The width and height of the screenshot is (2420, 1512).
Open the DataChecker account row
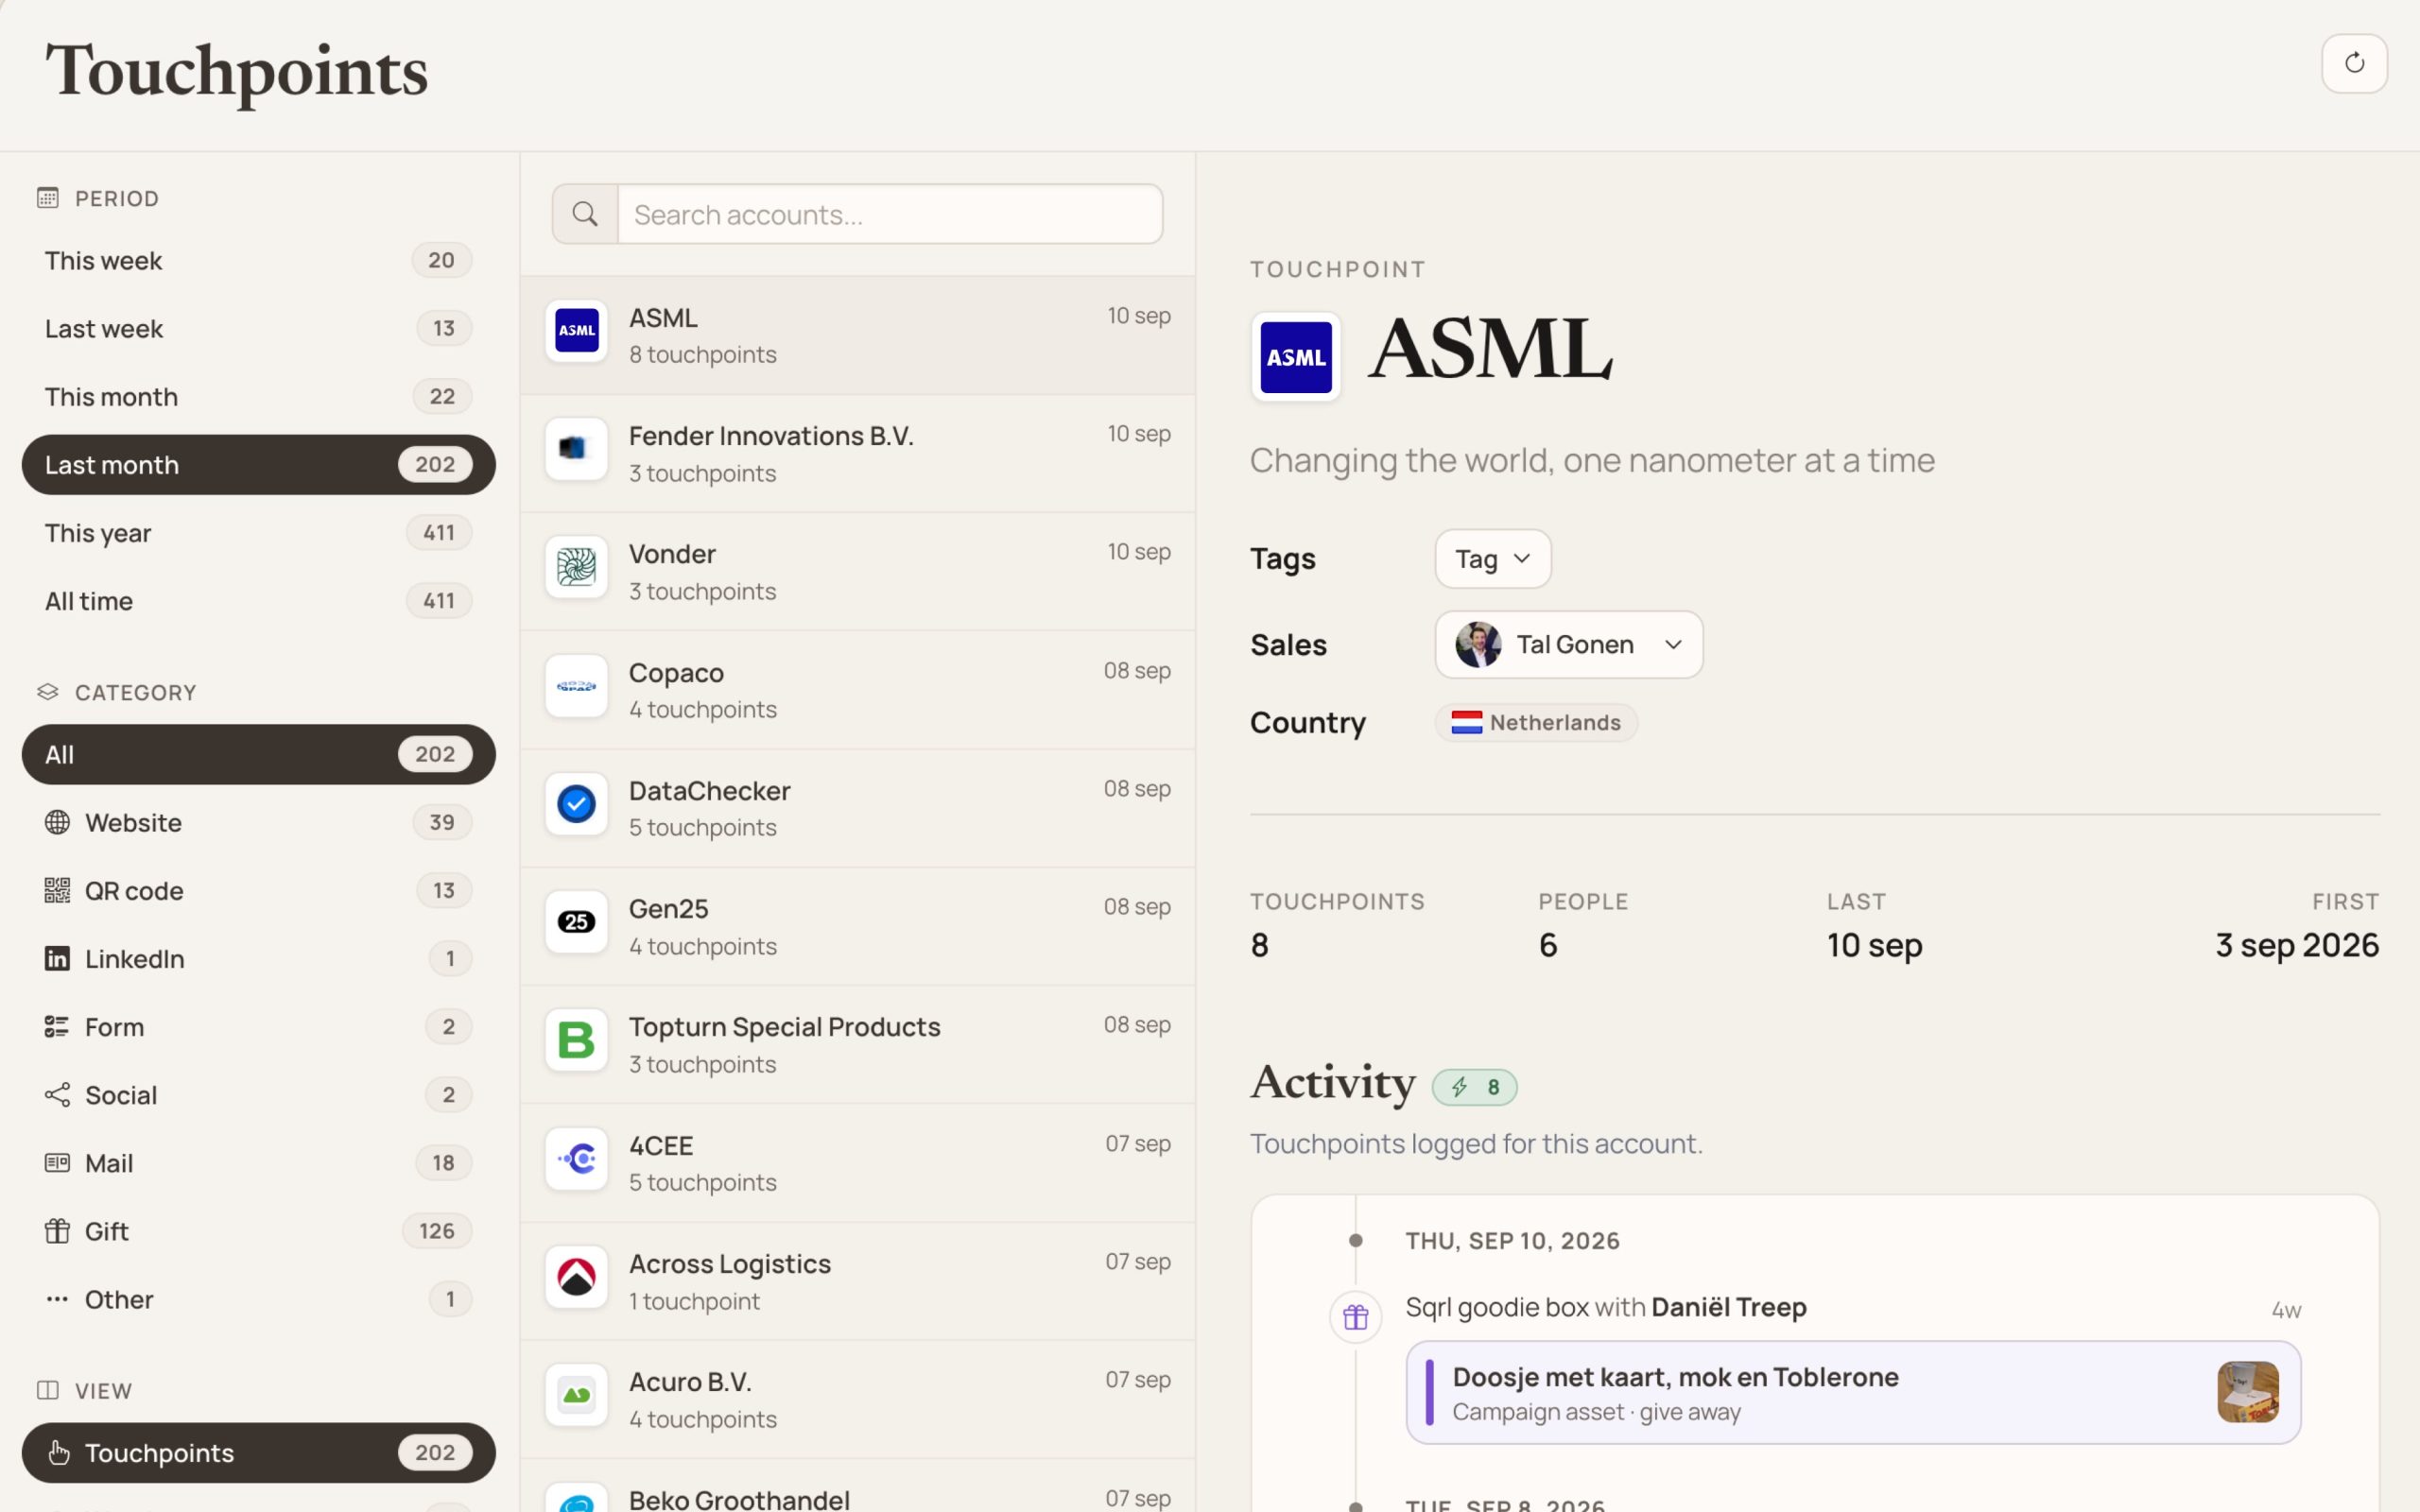(x=858, y=808)
